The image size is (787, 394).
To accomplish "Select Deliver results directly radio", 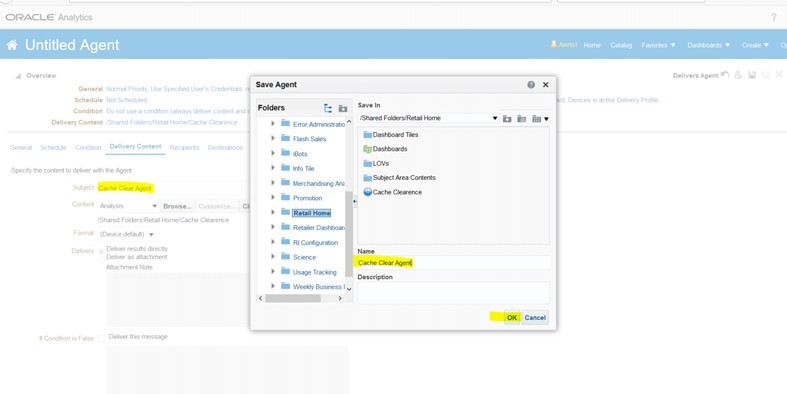I will pyautogui.click(x=101, y=250).
